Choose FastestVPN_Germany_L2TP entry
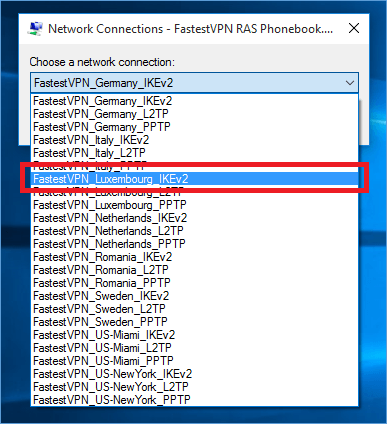This screenshot has width=387, height=424. click(x=194, y=114)
